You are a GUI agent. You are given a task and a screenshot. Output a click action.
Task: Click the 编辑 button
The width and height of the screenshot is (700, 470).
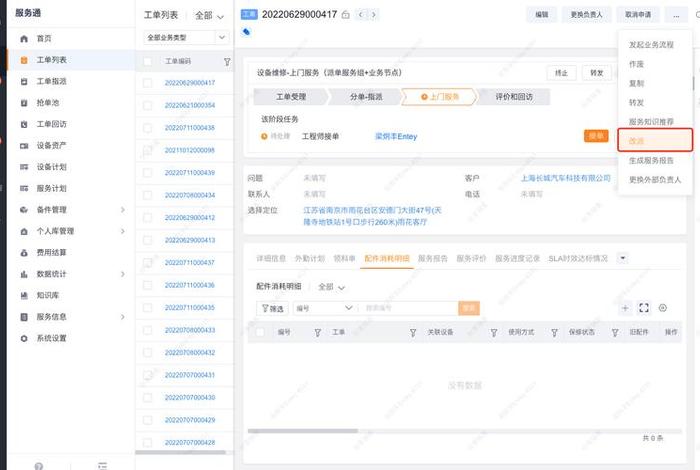(x=542, y=15)
